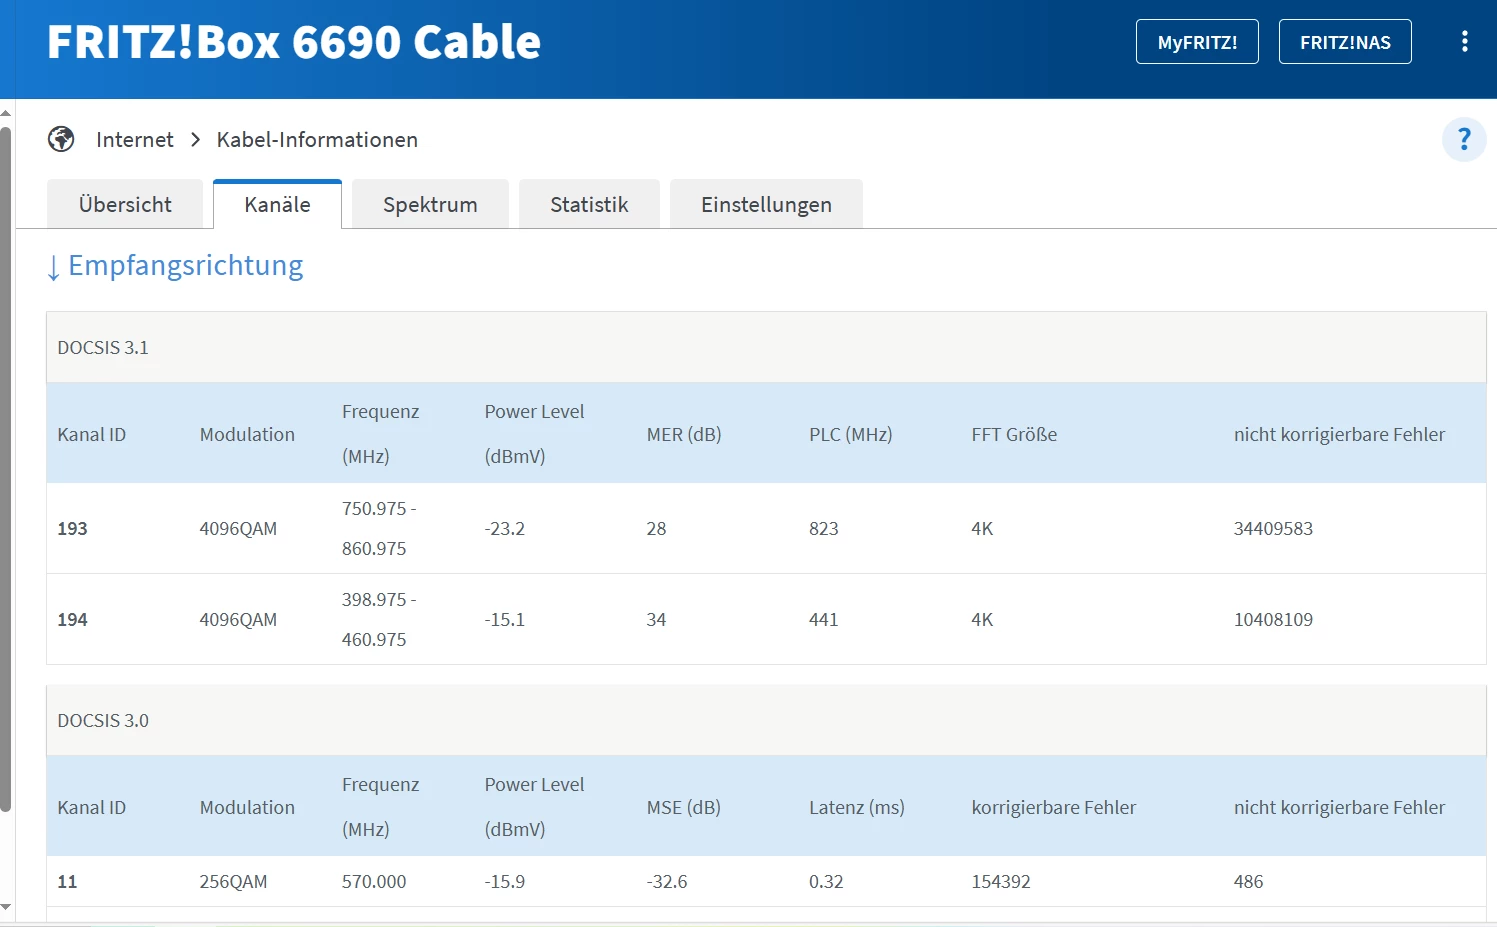Click the Empfangsrichtung heading with down arrow
The height and width of the screenshot is (927, 1497).
[x=176, y=266]
